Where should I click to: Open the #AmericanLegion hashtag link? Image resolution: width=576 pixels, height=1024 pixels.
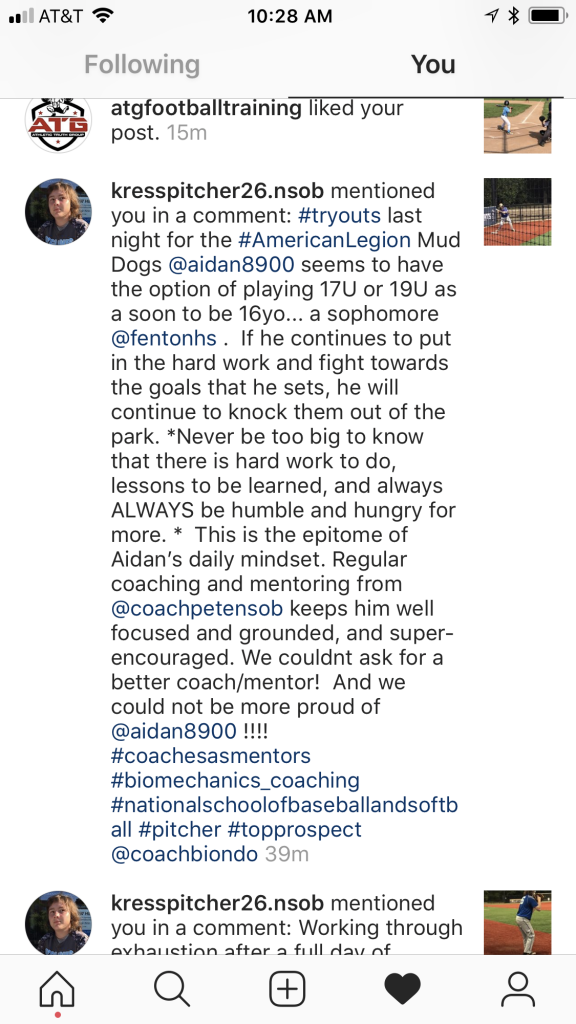pyautogui.click(x=325, y=240)
